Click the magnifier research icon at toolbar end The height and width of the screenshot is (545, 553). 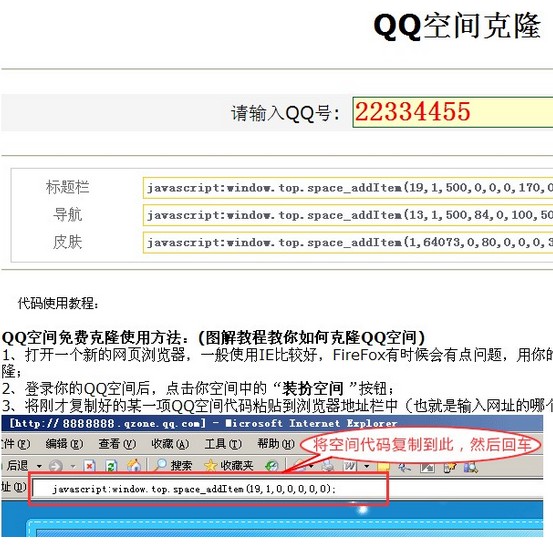pyautogui.click(x=471, y=467)
